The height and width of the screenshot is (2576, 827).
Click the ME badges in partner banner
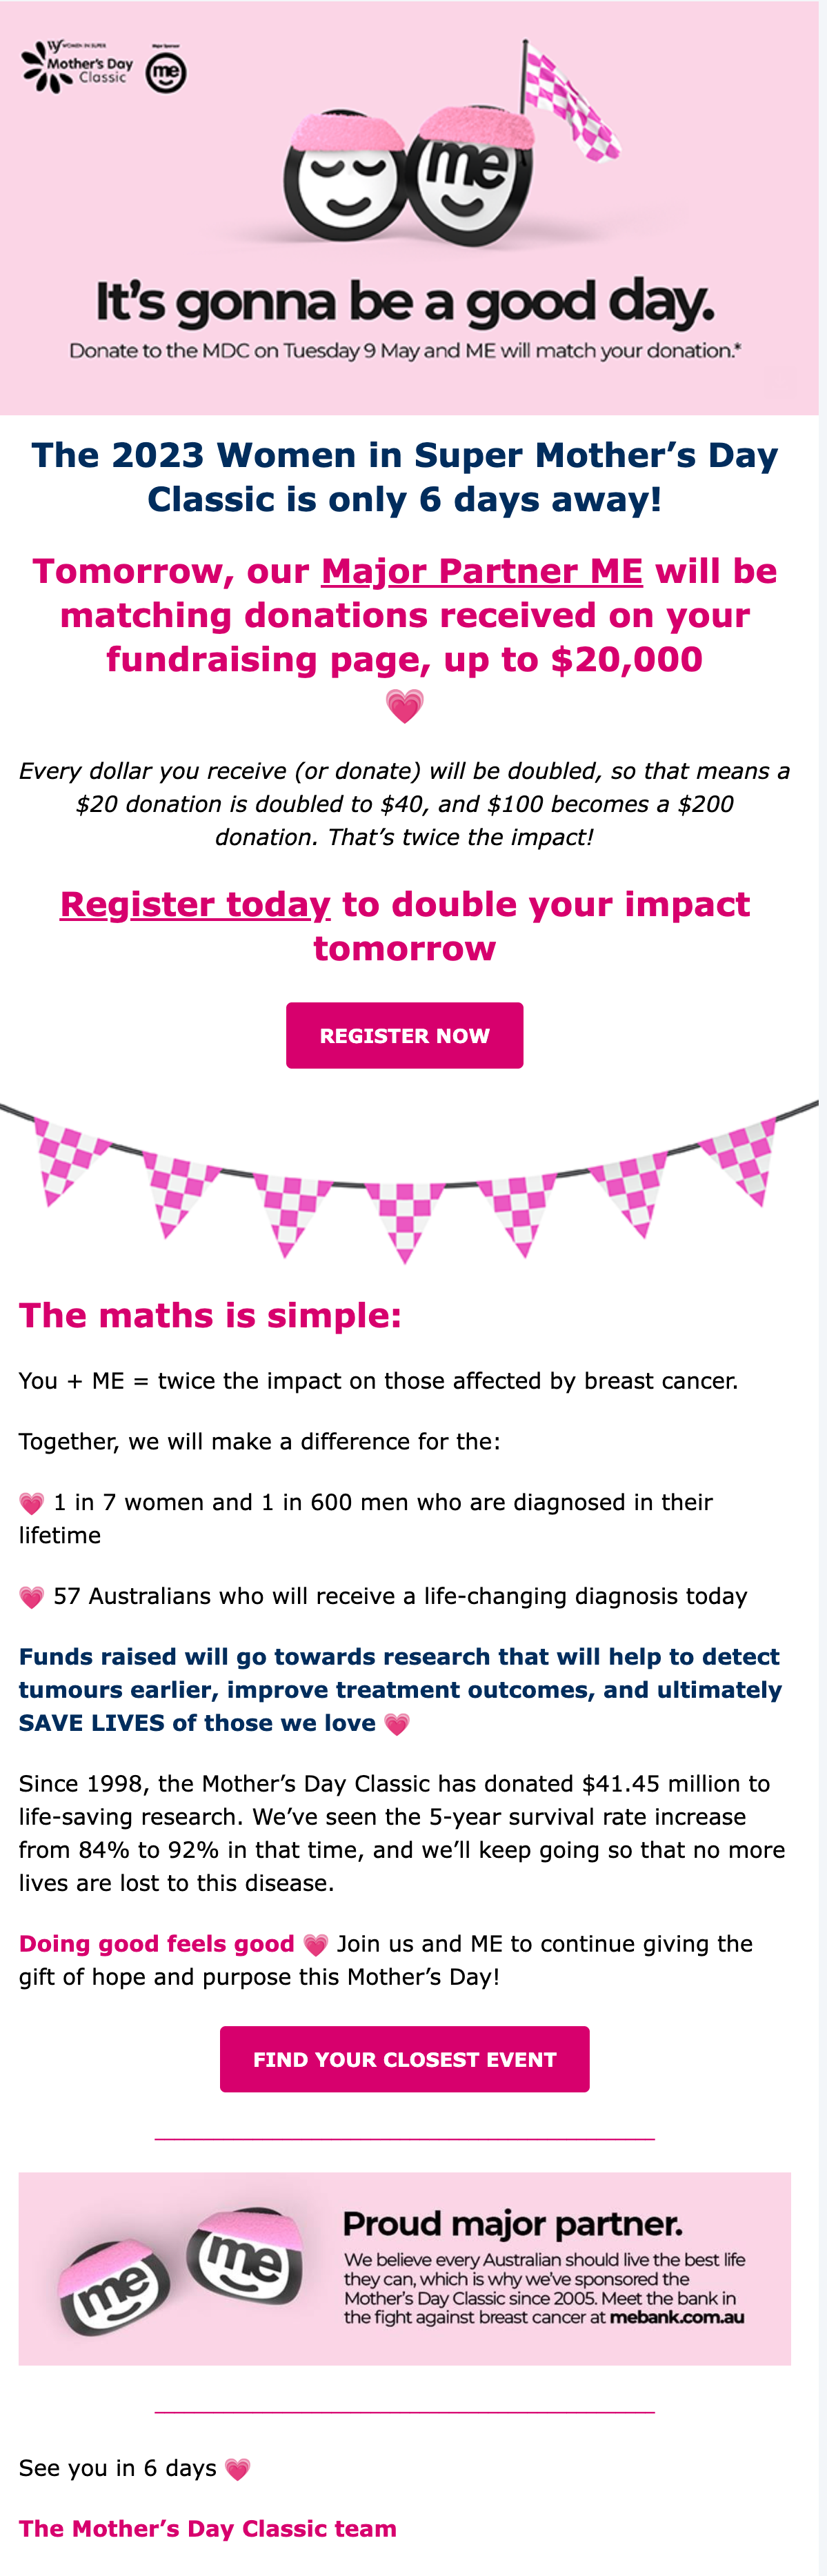pos(182,2269)
